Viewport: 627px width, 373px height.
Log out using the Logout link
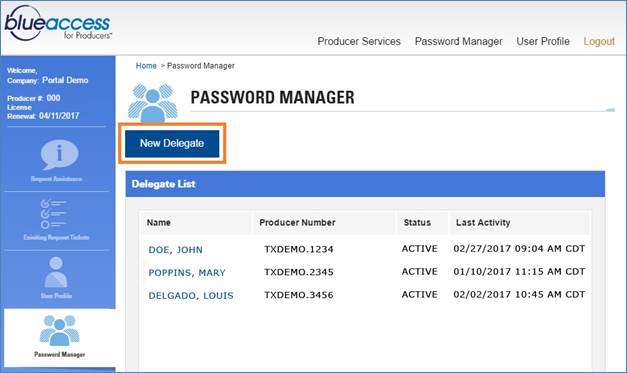[599, 41]
